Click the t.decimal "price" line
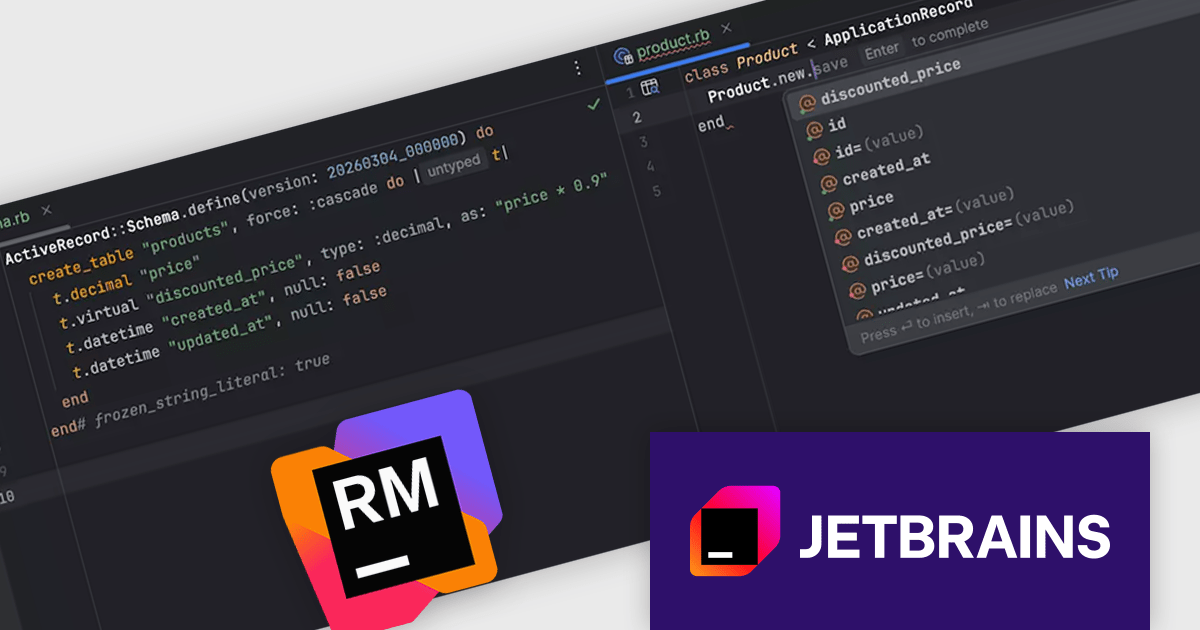The height and width of the screenshot is (630, 1200). coord(128,283)
